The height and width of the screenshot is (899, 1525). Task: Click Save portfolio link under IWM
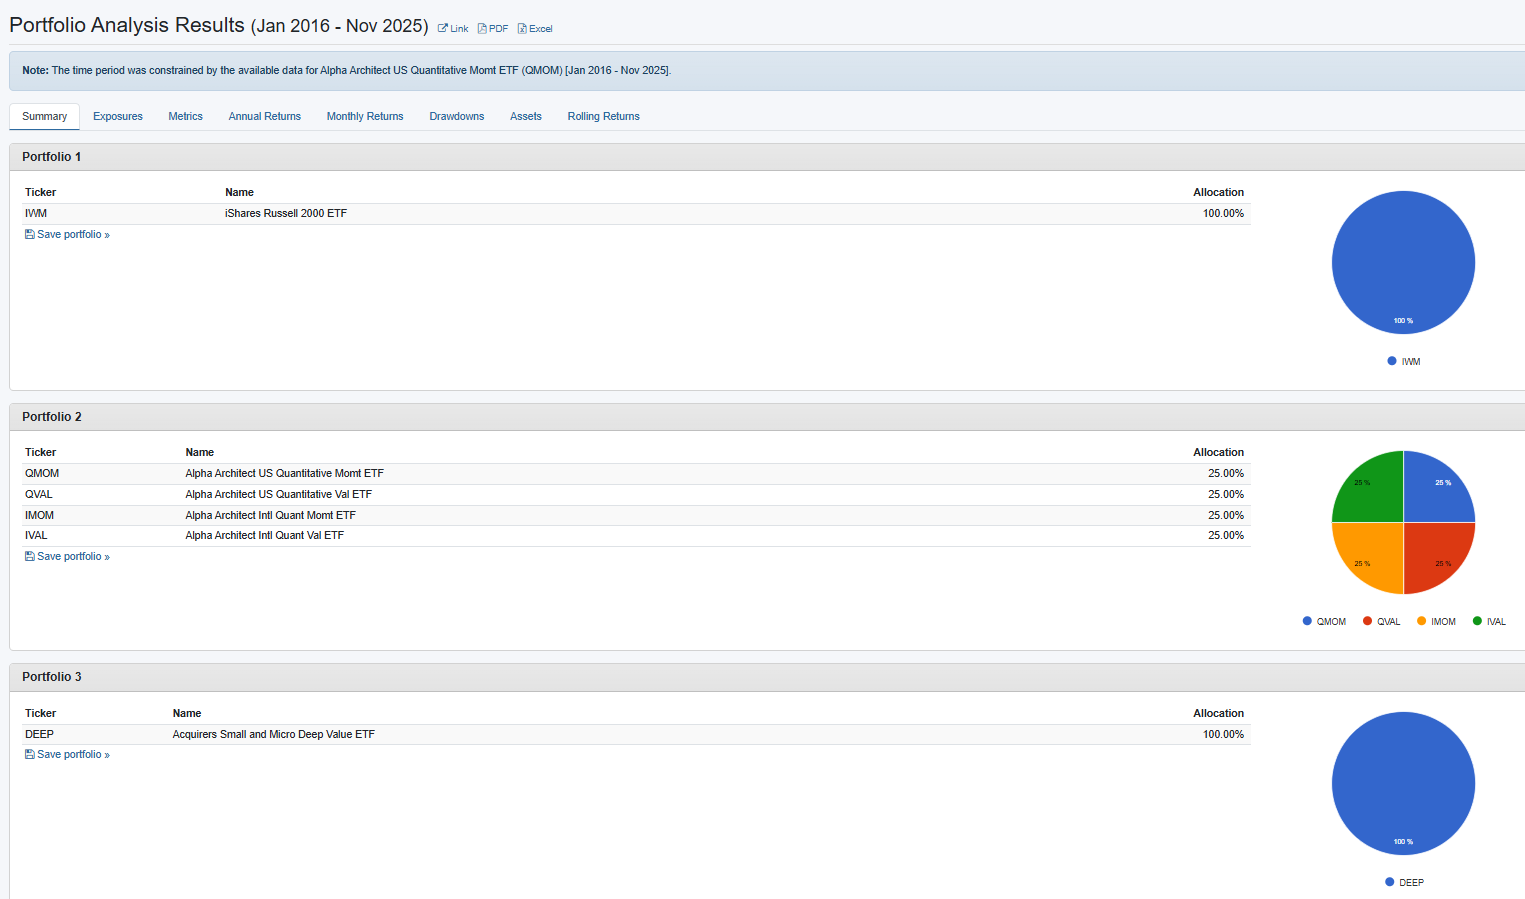click(73, 234)
